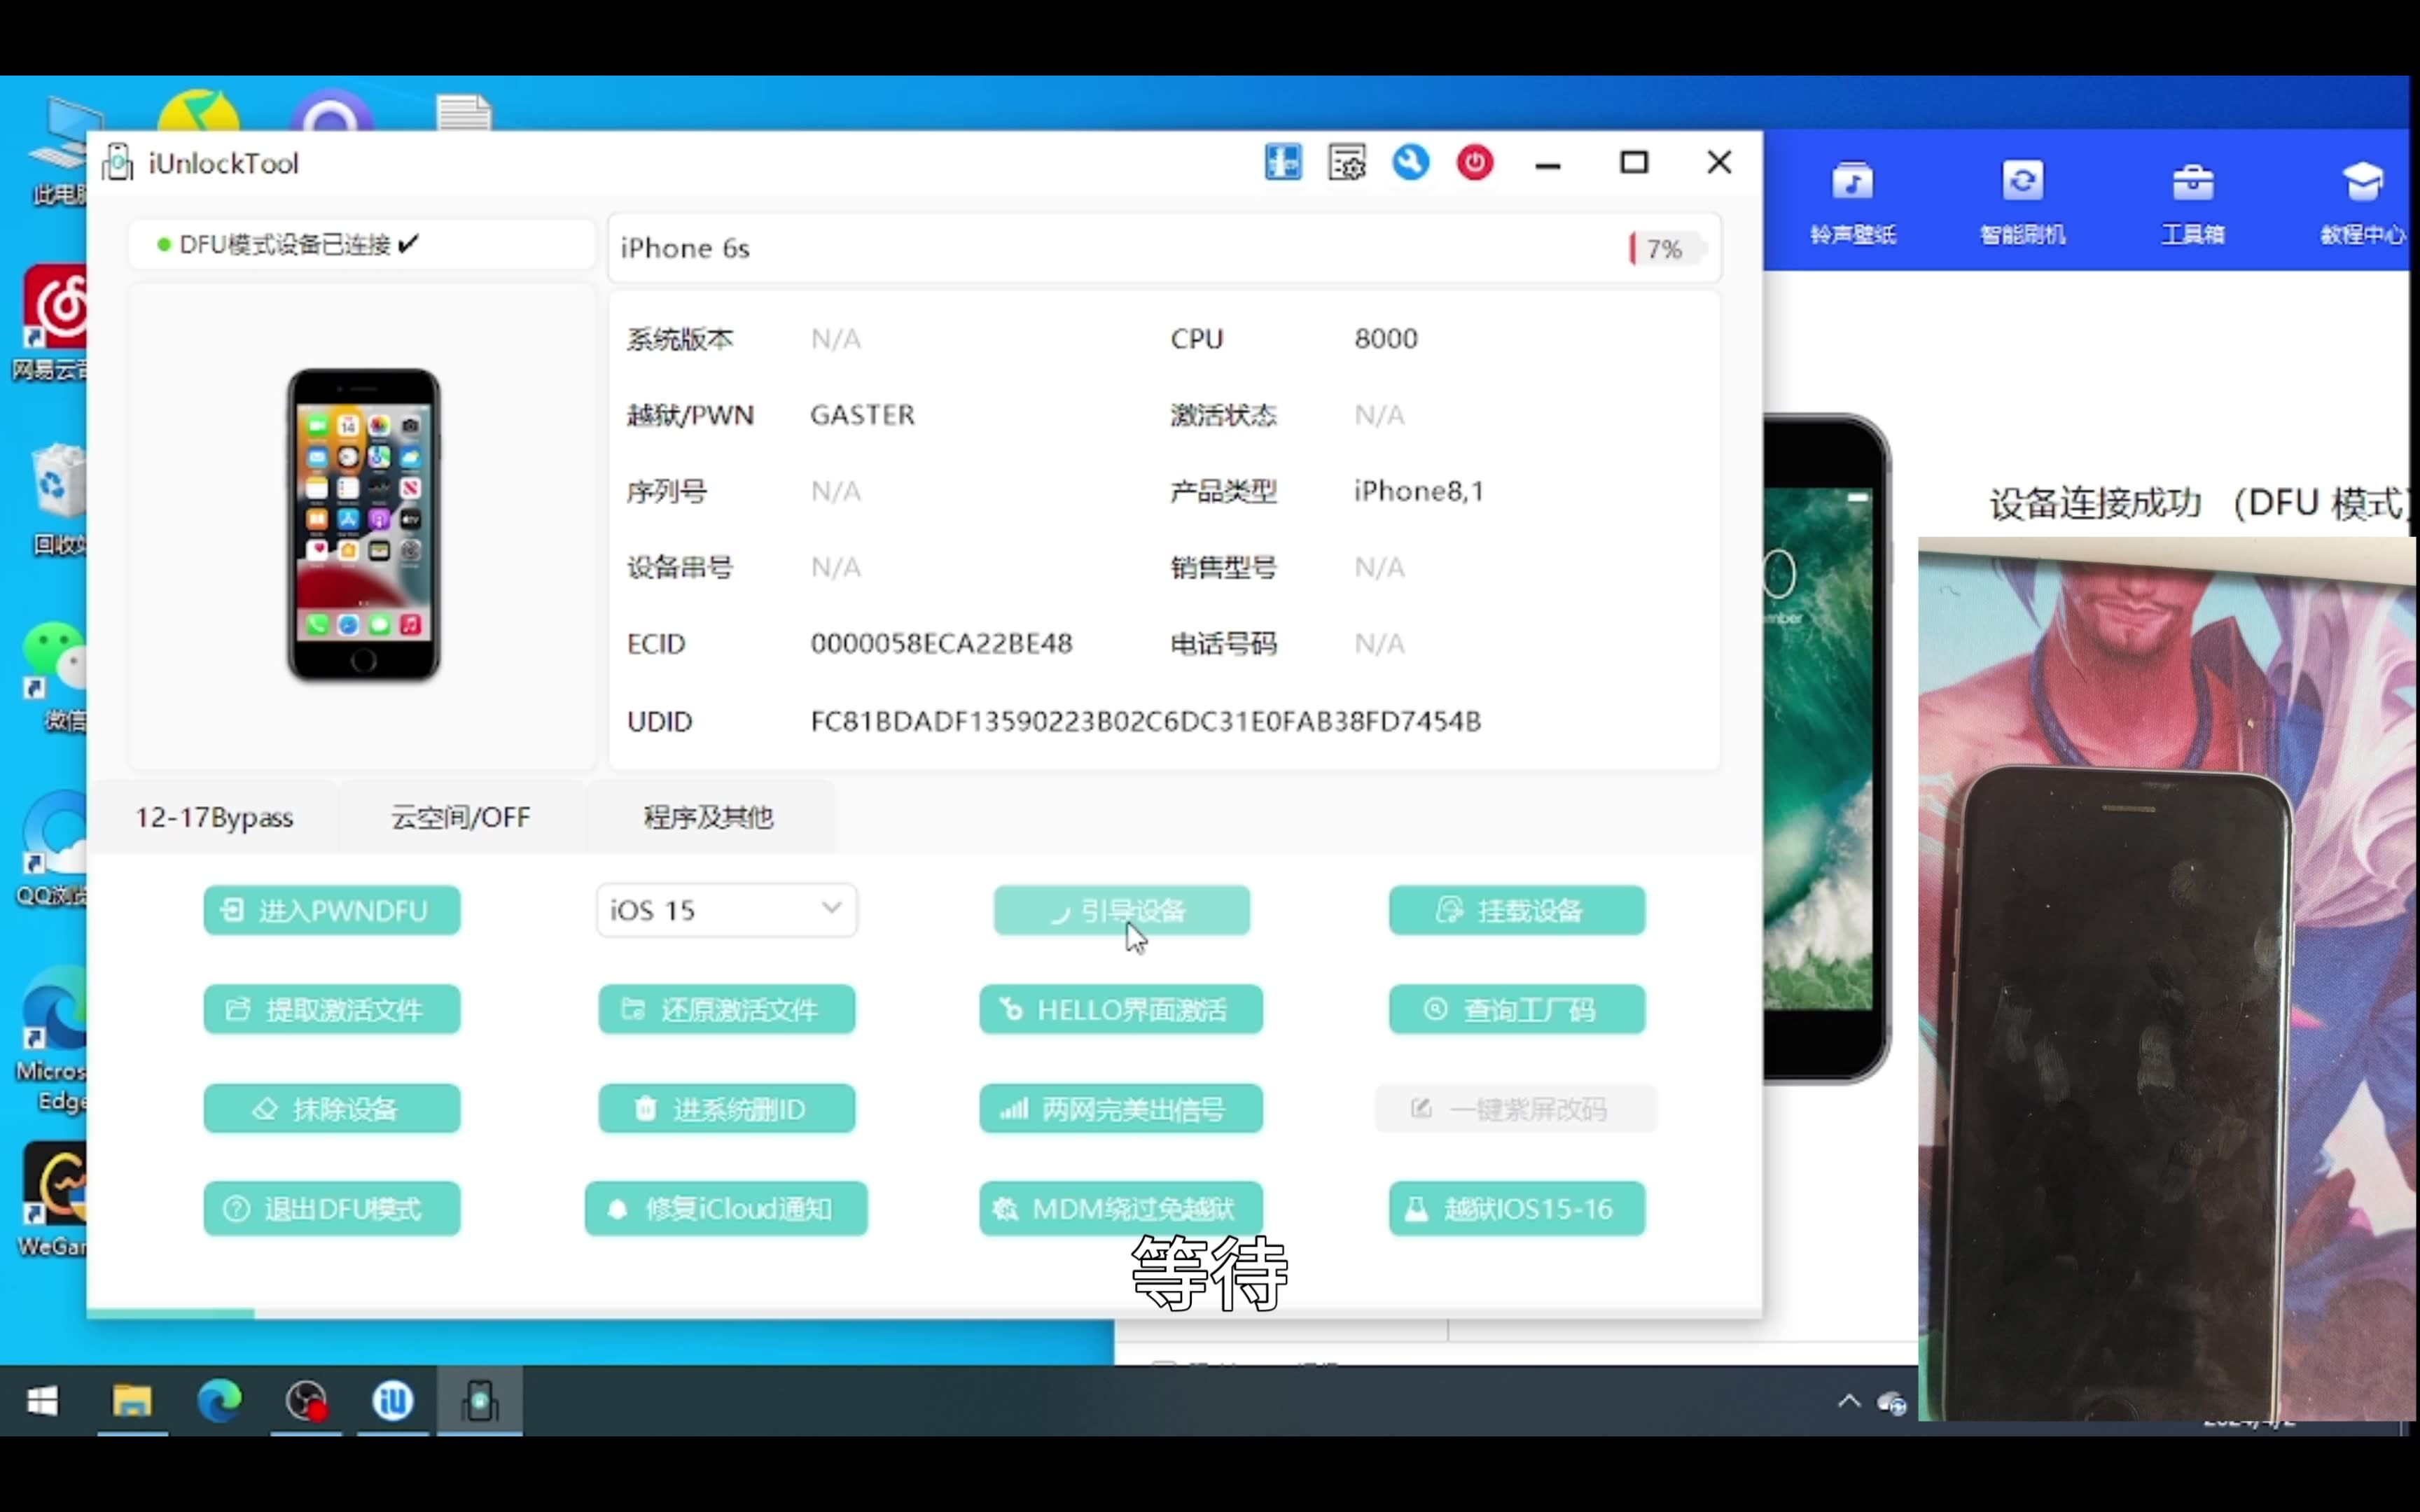
Task: Click the iPhone 6s device image
Action: coord(364,525)
